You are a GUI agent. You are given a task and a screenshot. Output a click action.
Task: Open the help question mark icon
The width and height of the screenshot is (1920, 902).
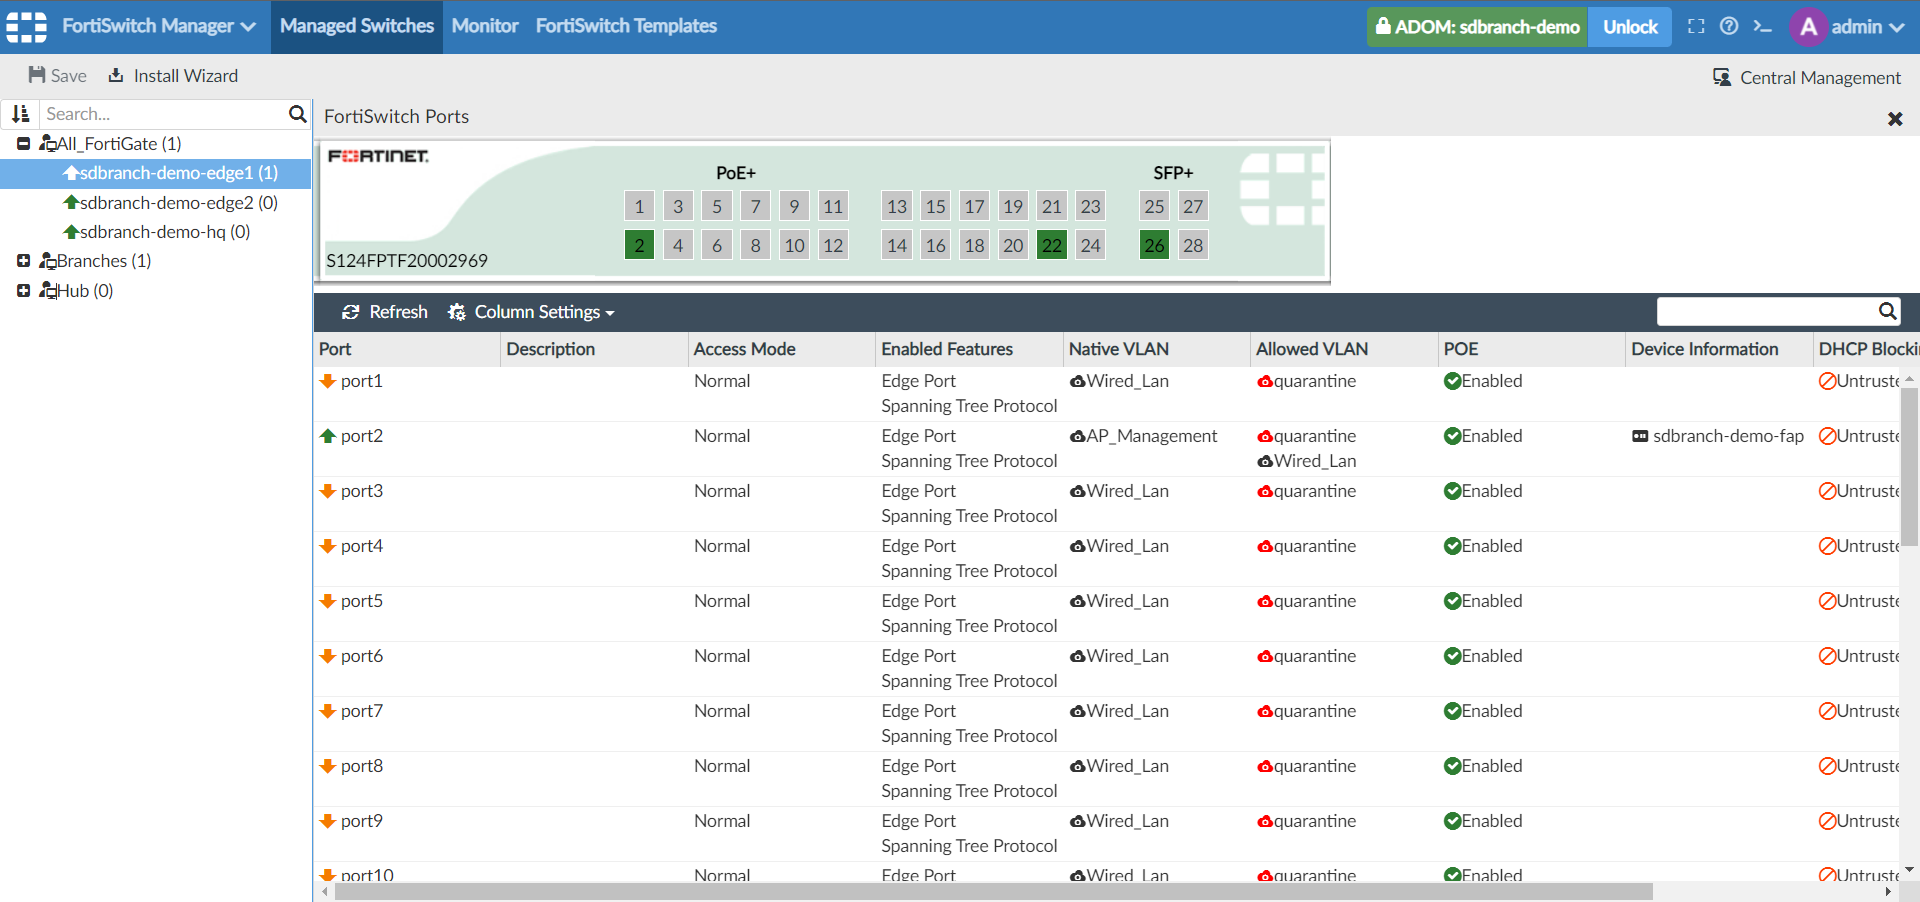1729,27
